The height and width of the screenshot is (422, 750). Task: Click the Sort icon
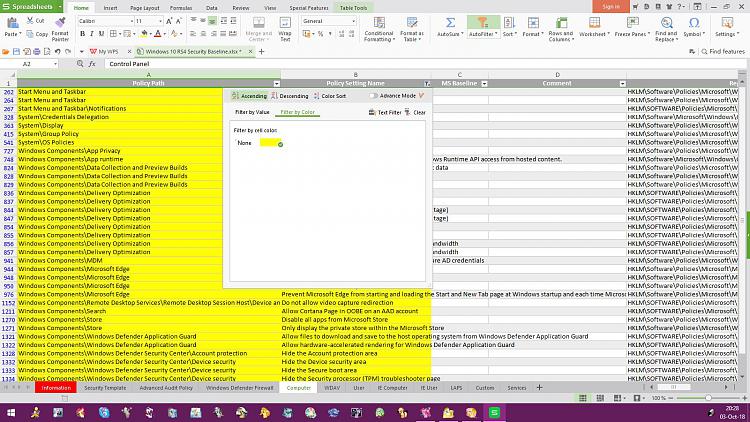509,22
